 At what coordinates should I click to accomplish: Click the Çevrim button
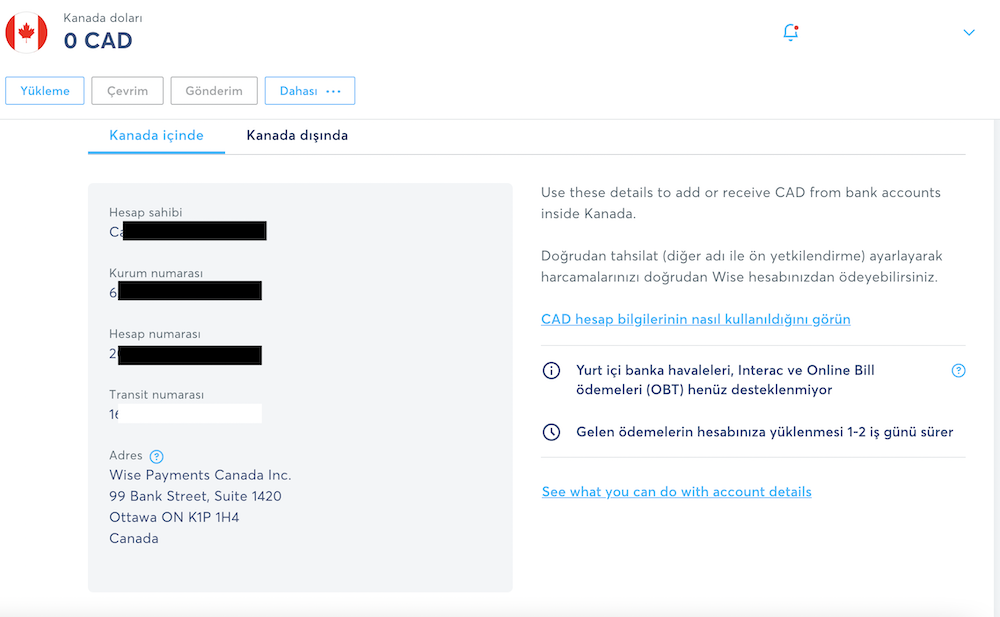point(128,91)
